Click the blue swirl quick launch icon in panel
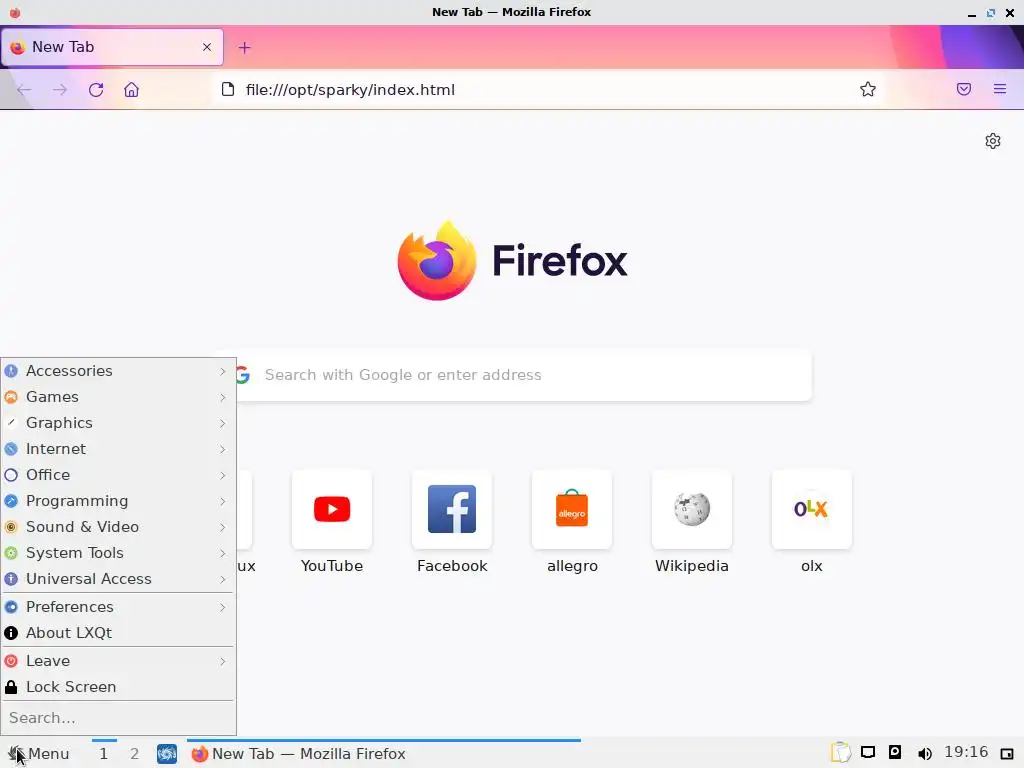 167,754
